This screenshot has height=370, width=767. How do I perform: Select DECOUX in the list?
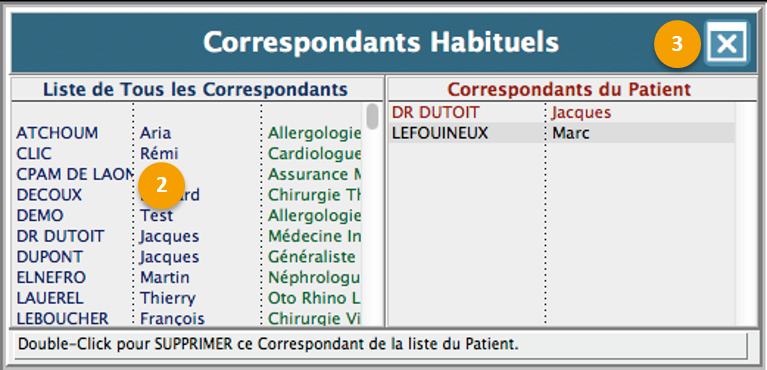click(x=49, y=195)
